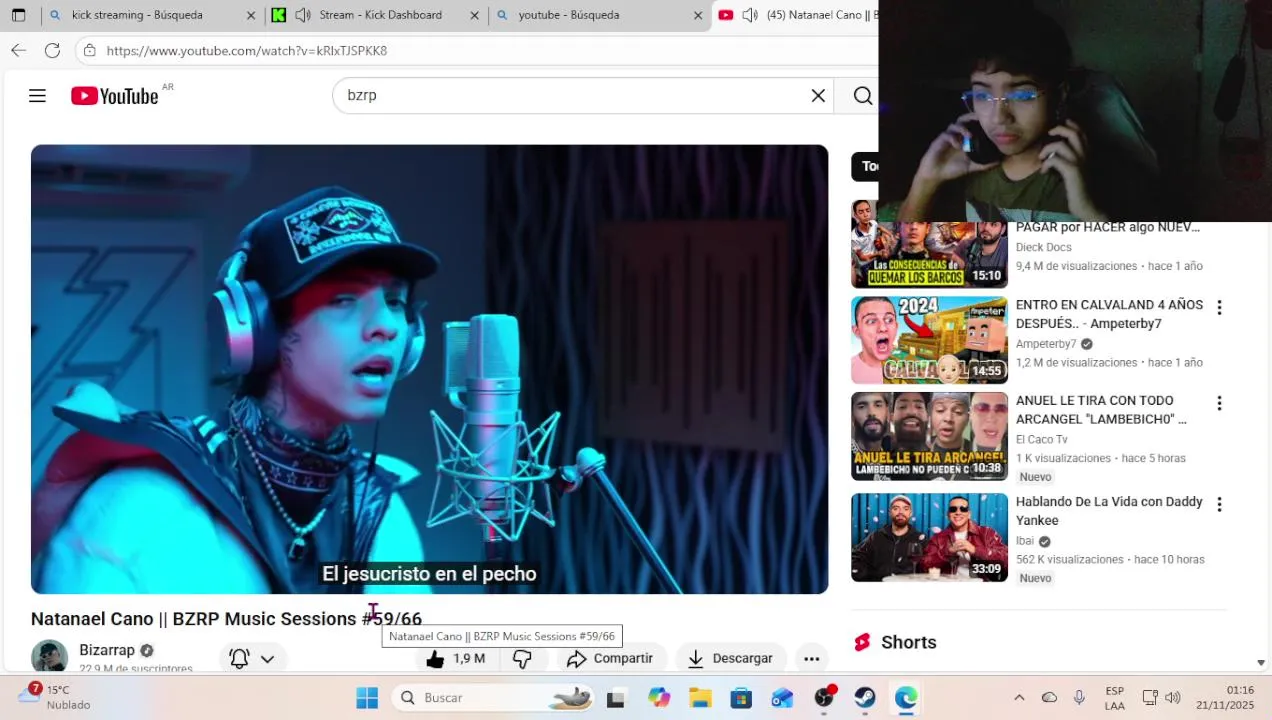Open 'Hablando De La Vida con Daddy Yankee' title
Viewport: 1272px width, 720px height.
pos(1109,511)
